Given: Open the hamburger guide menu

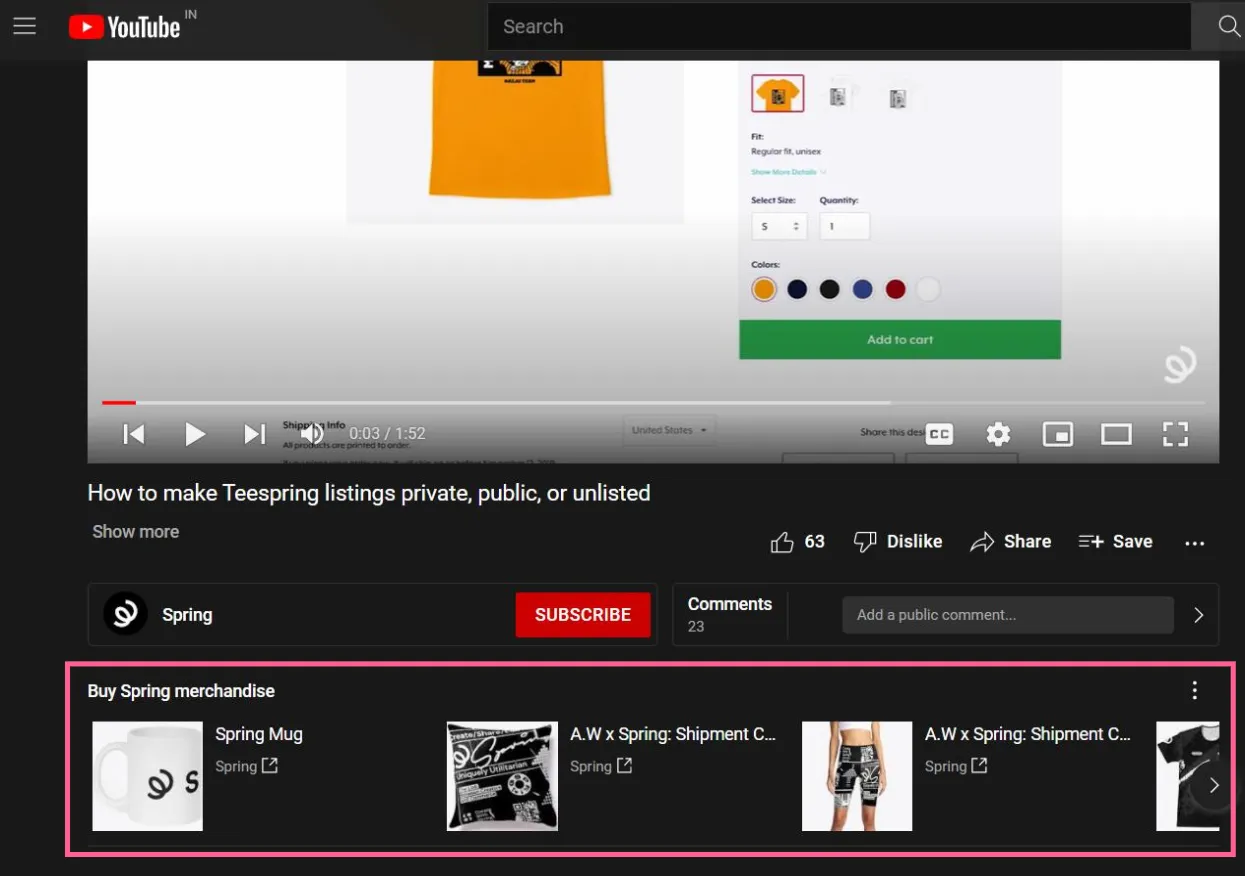Looking at the screenshot, I should pyautogui.click(x=25, y=27).
